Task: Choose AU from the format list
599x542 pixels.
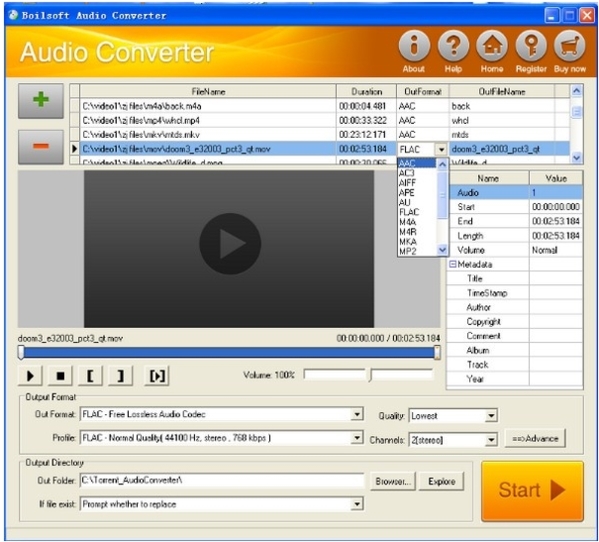Action: pos(416,202)
